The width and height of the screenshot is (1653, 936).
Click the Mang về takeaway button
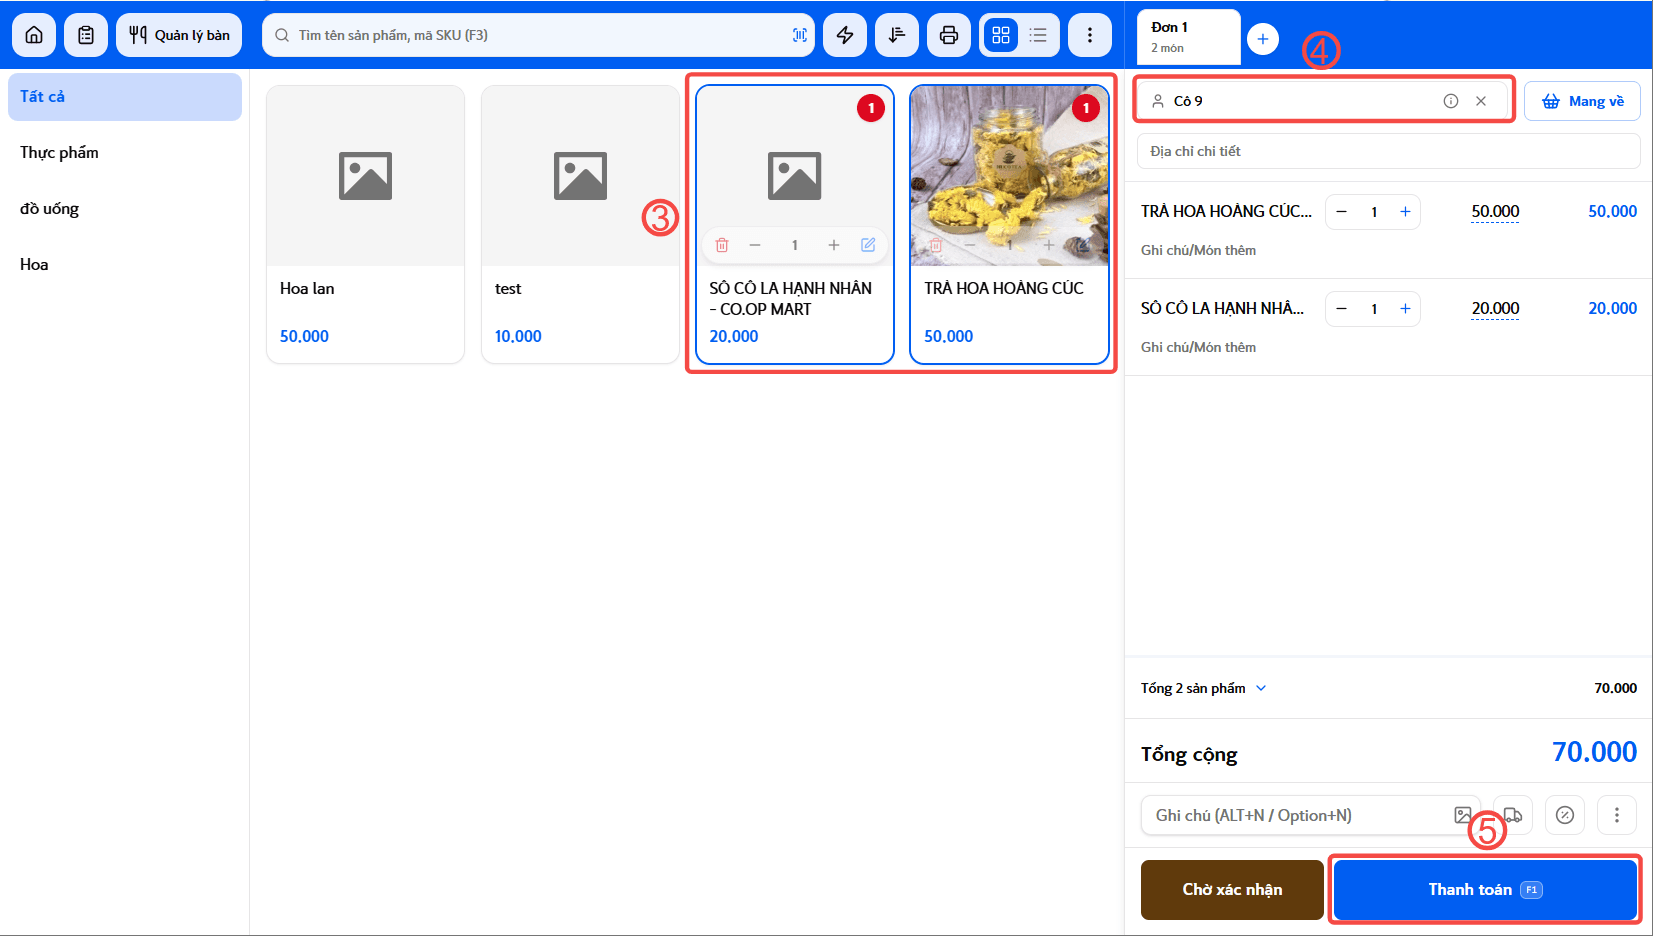pyautogui.click(x=1582, y=101)
